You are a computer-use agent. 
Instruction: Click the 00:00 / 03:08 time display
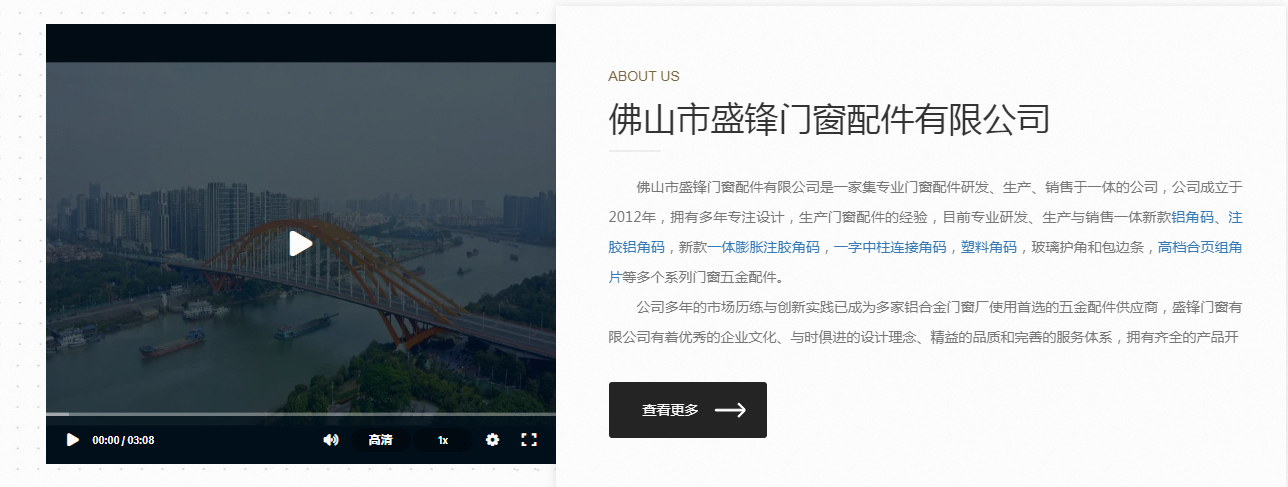(x=123, y=440)
